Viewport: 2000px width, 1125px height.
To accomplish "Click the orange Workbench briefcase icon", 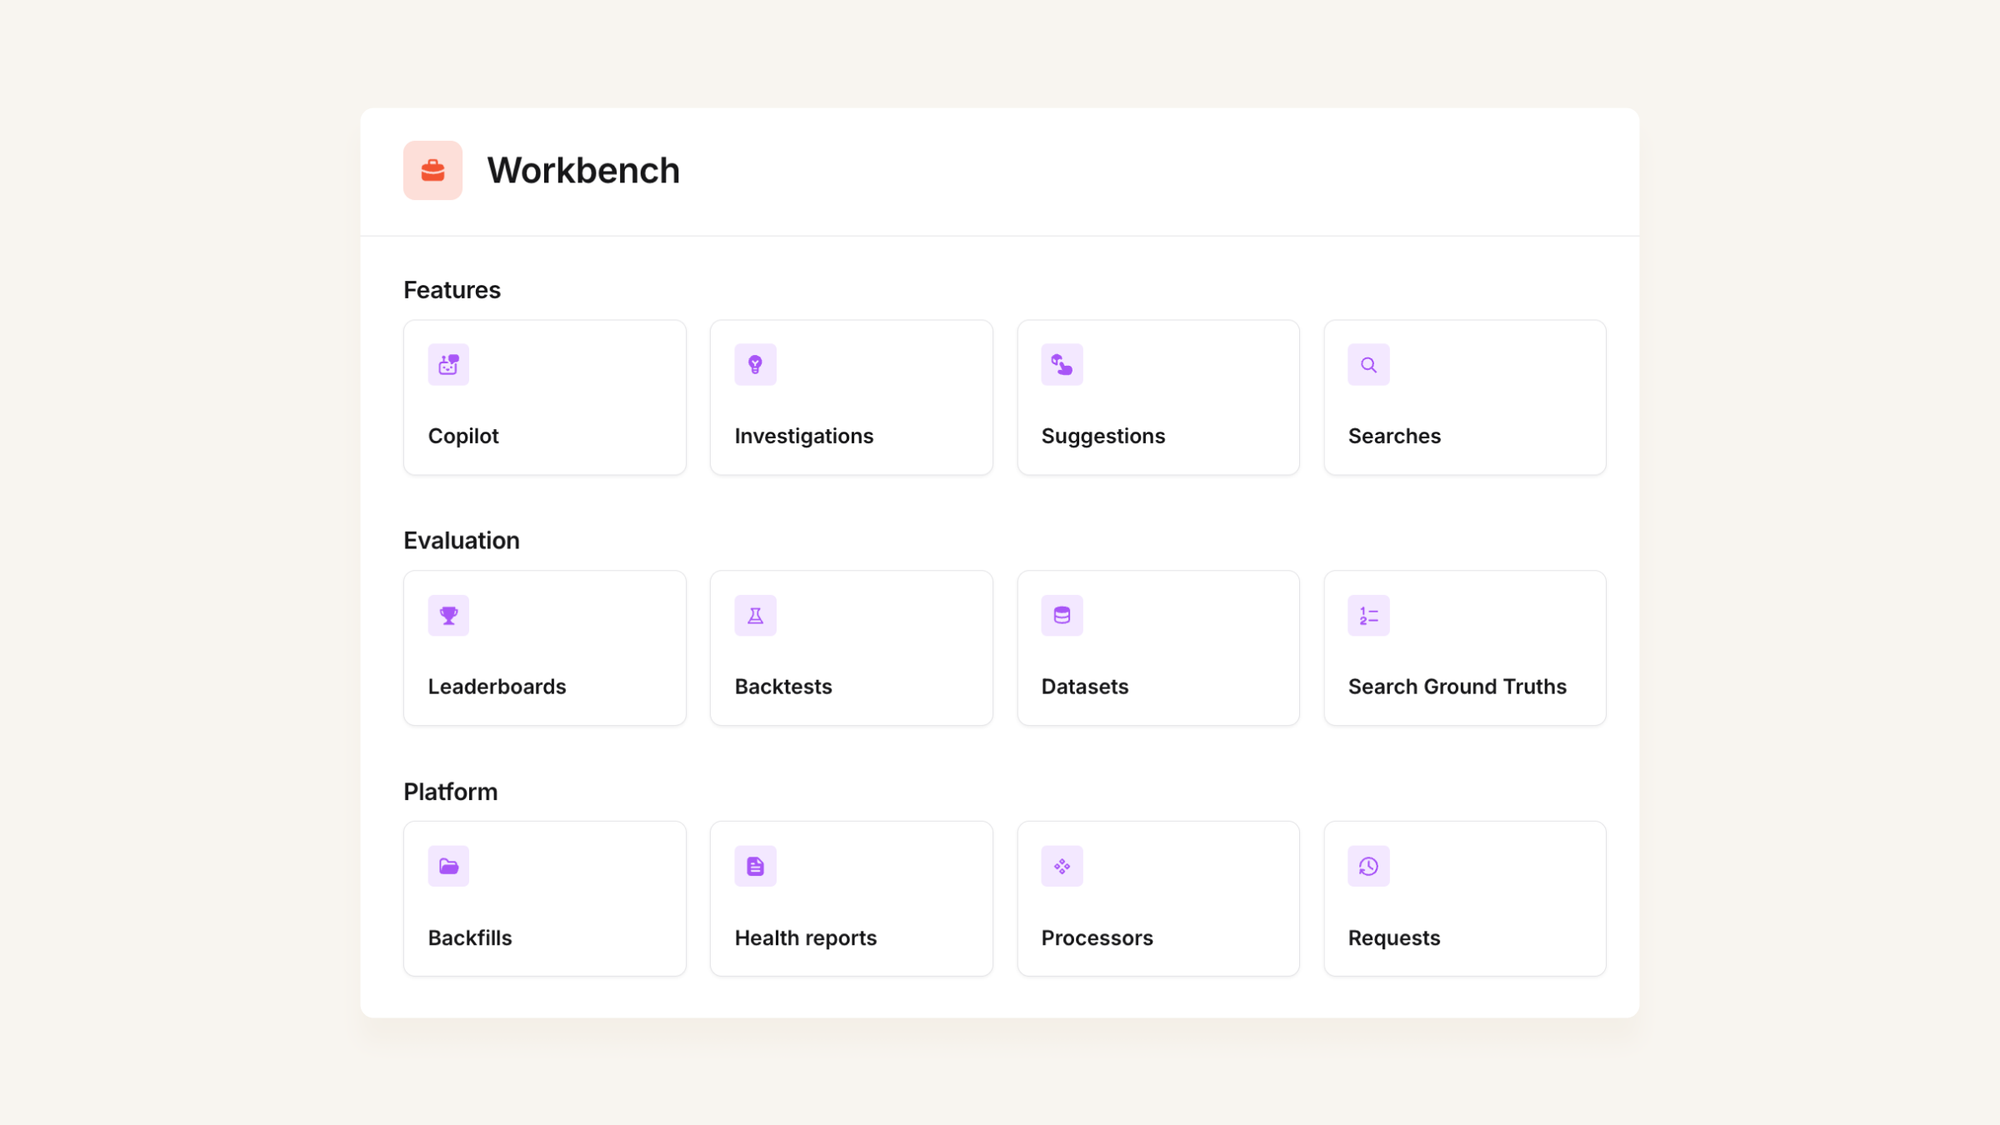I will (x=432, y=170).
